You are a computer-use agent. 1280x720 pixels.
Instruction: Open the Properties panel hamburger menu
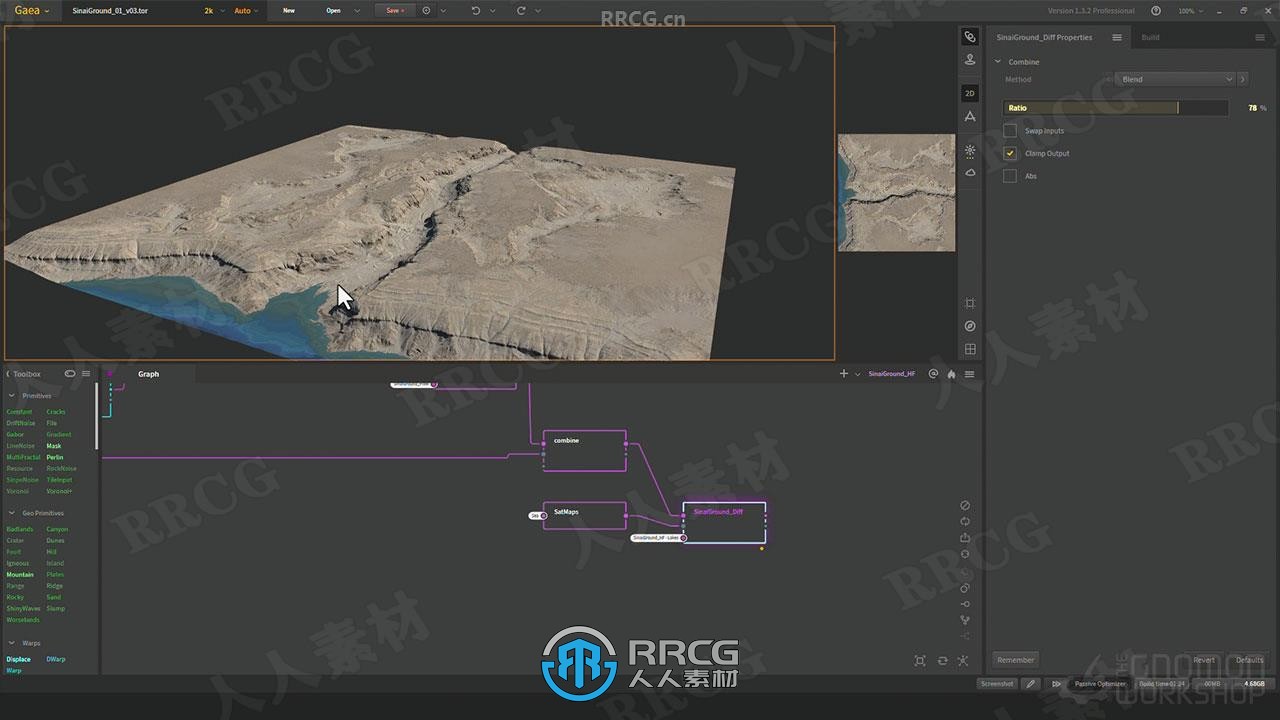1117,37
